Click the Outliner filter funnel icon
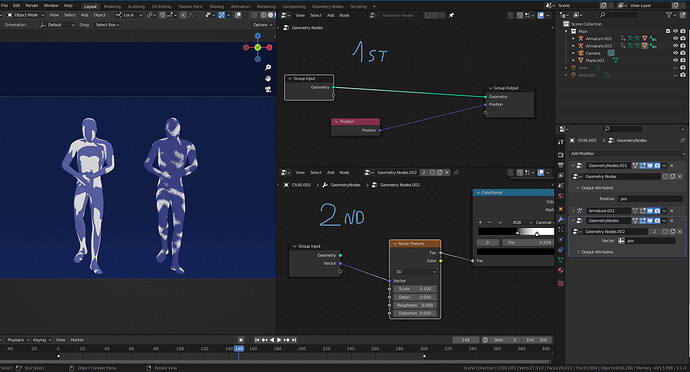Image resolution: width=690 pixels, height=372 pixels. tap(669, 15)
